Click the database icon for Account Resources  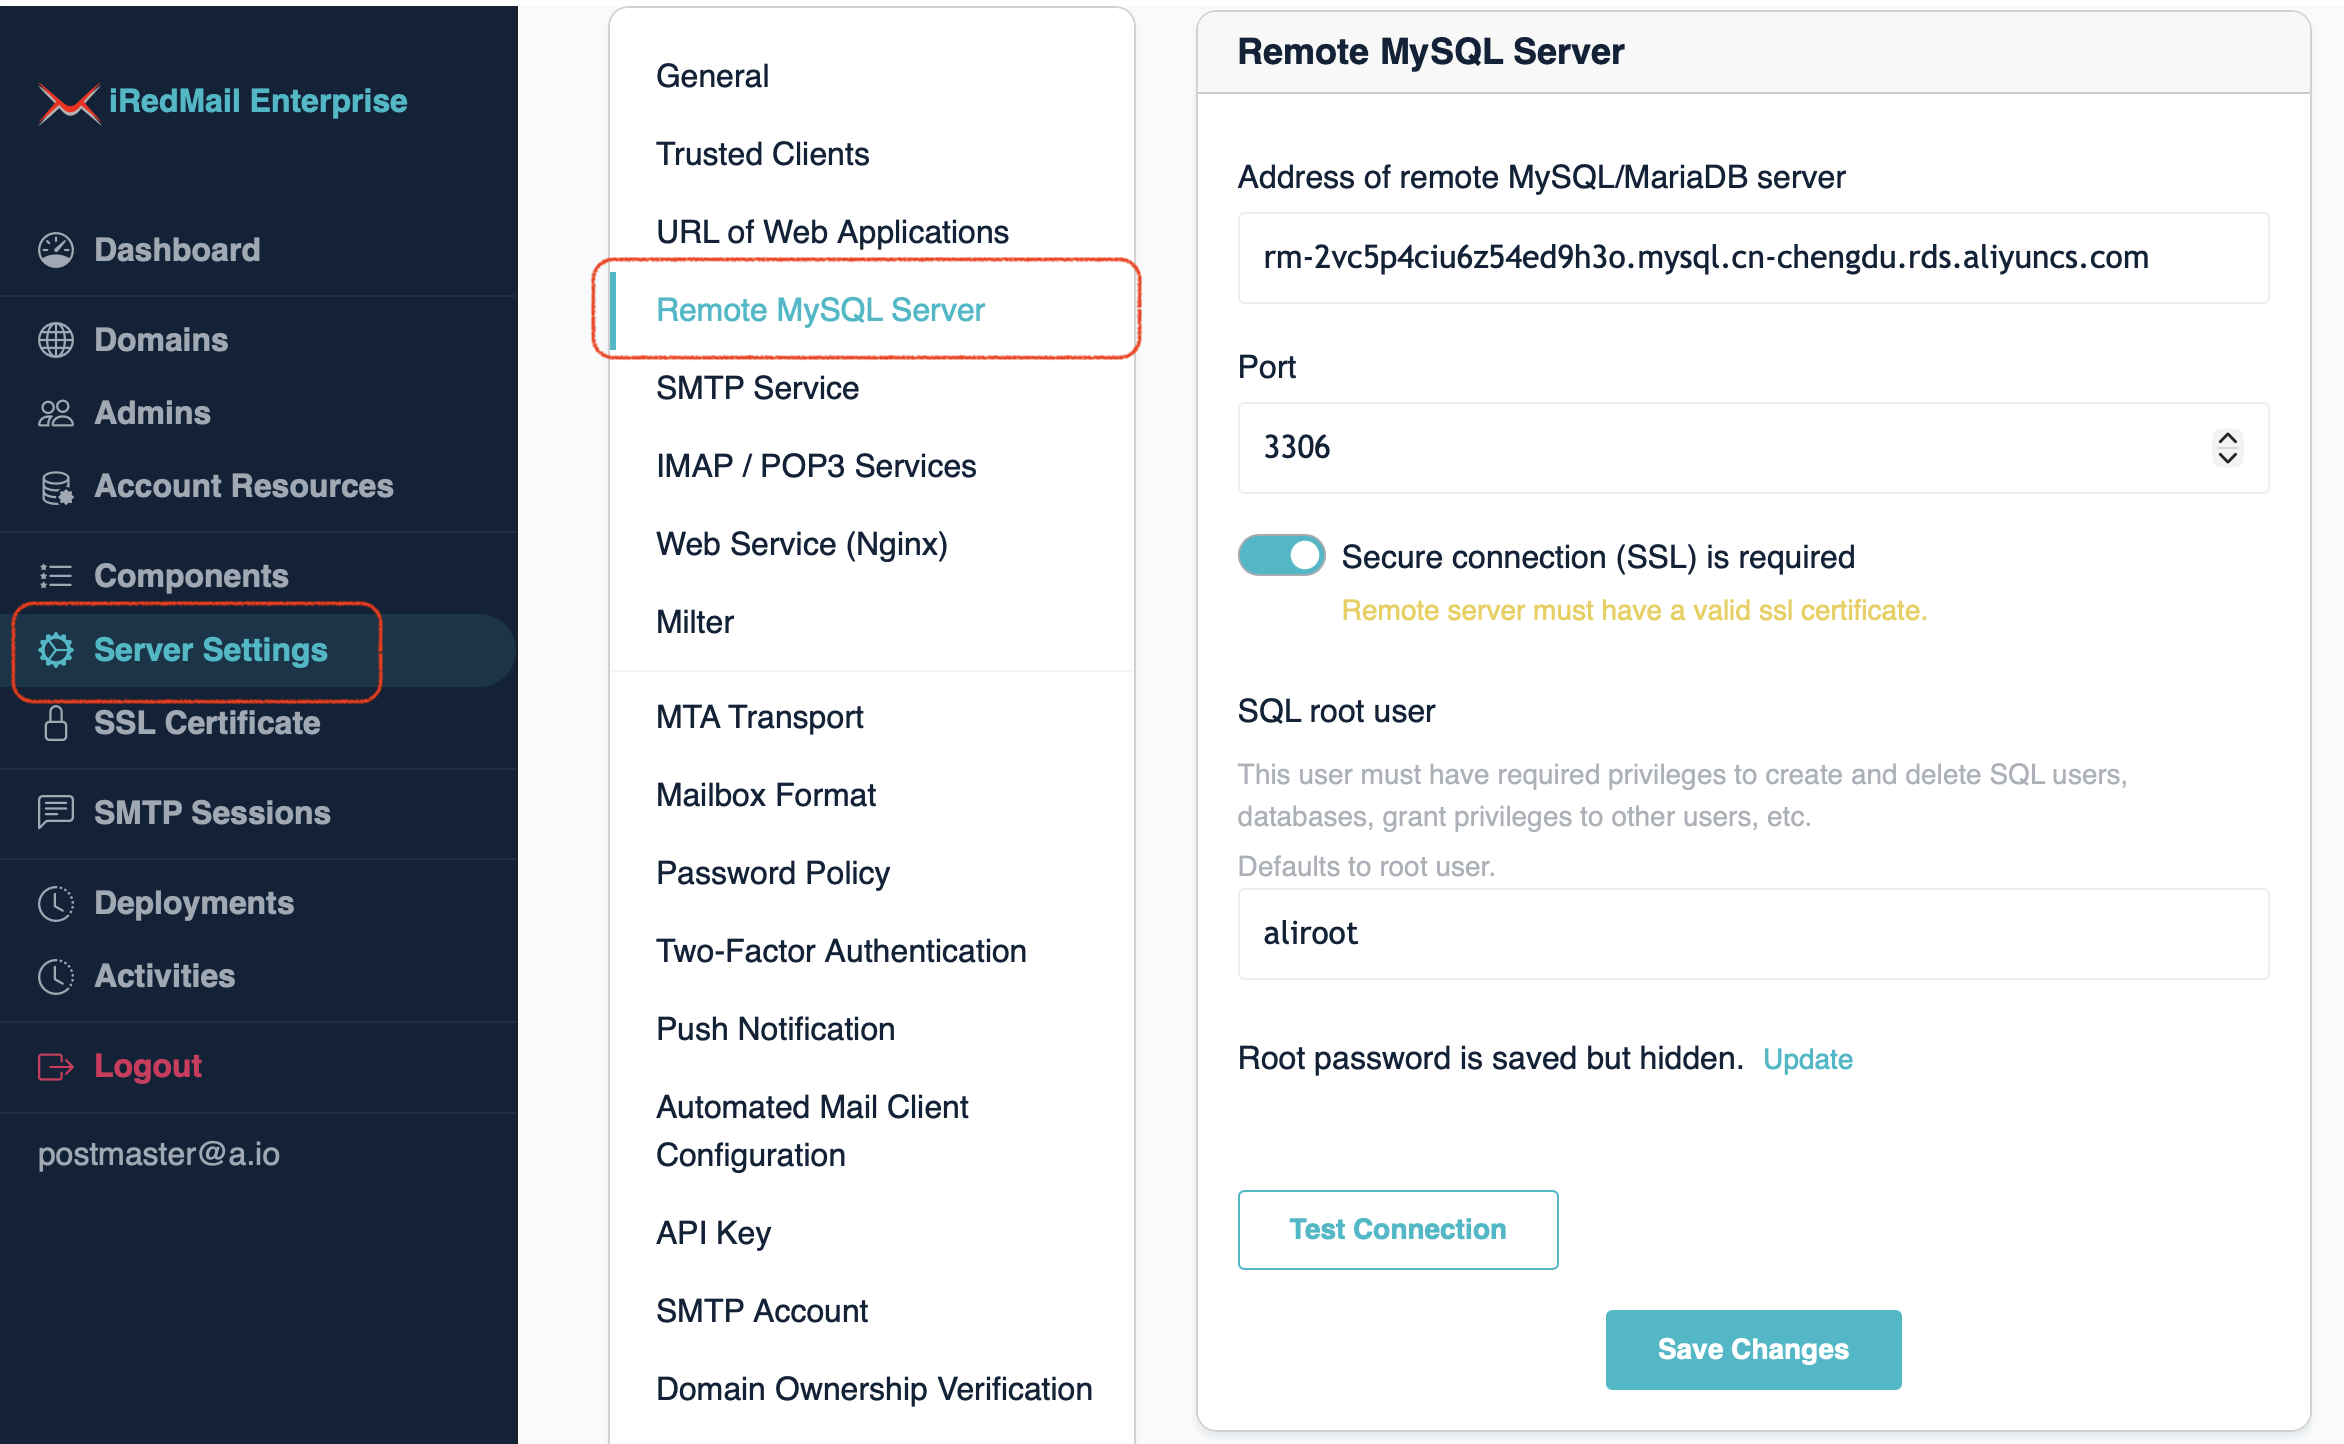56,487
